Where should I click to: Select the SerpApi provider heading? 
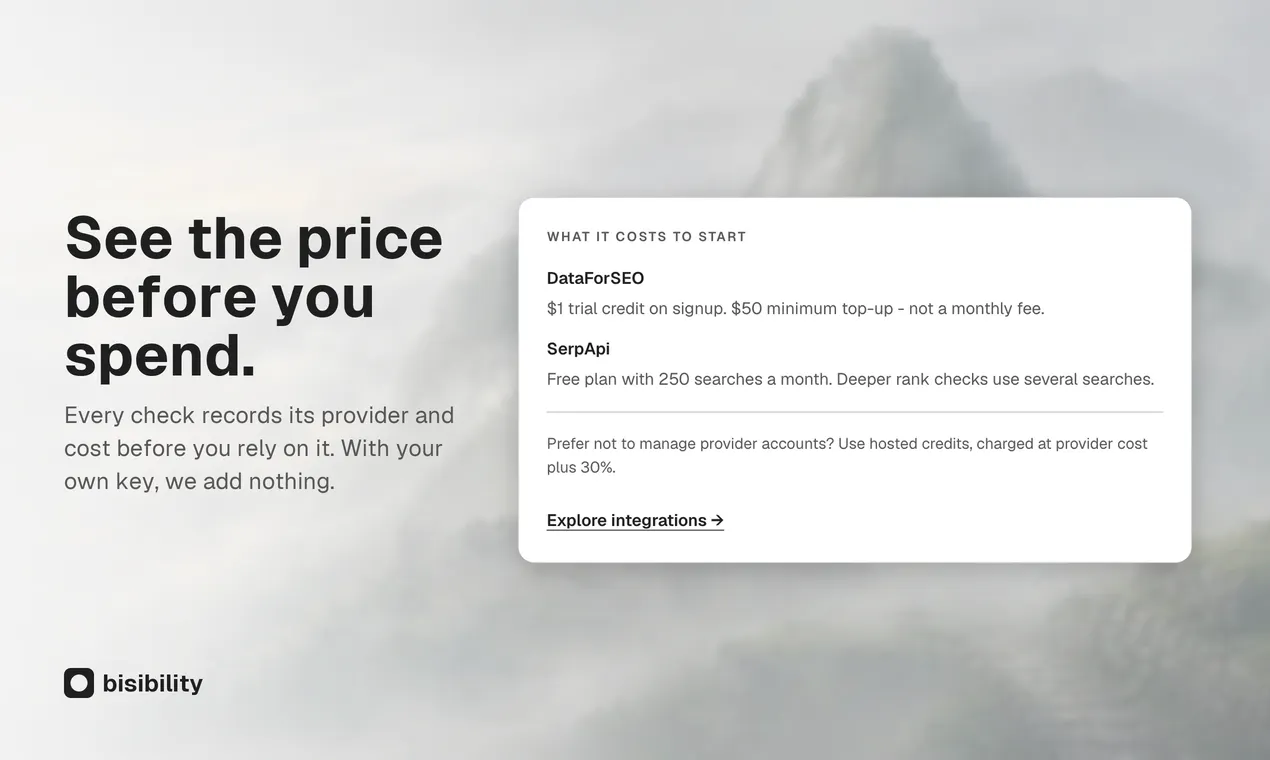point(578,349)
